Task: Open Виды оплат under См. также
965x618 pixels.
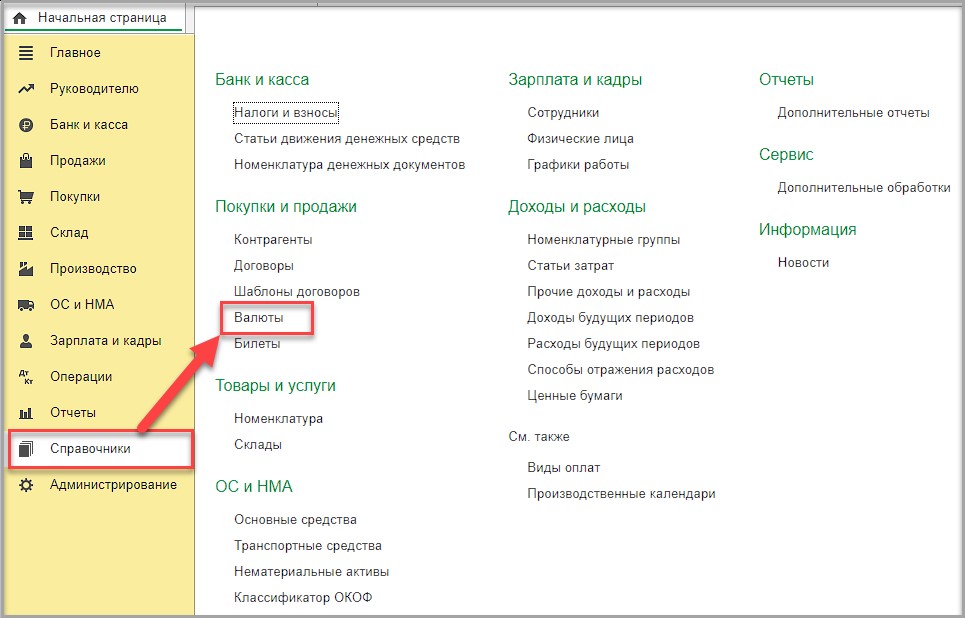Action: click(563, 468)
